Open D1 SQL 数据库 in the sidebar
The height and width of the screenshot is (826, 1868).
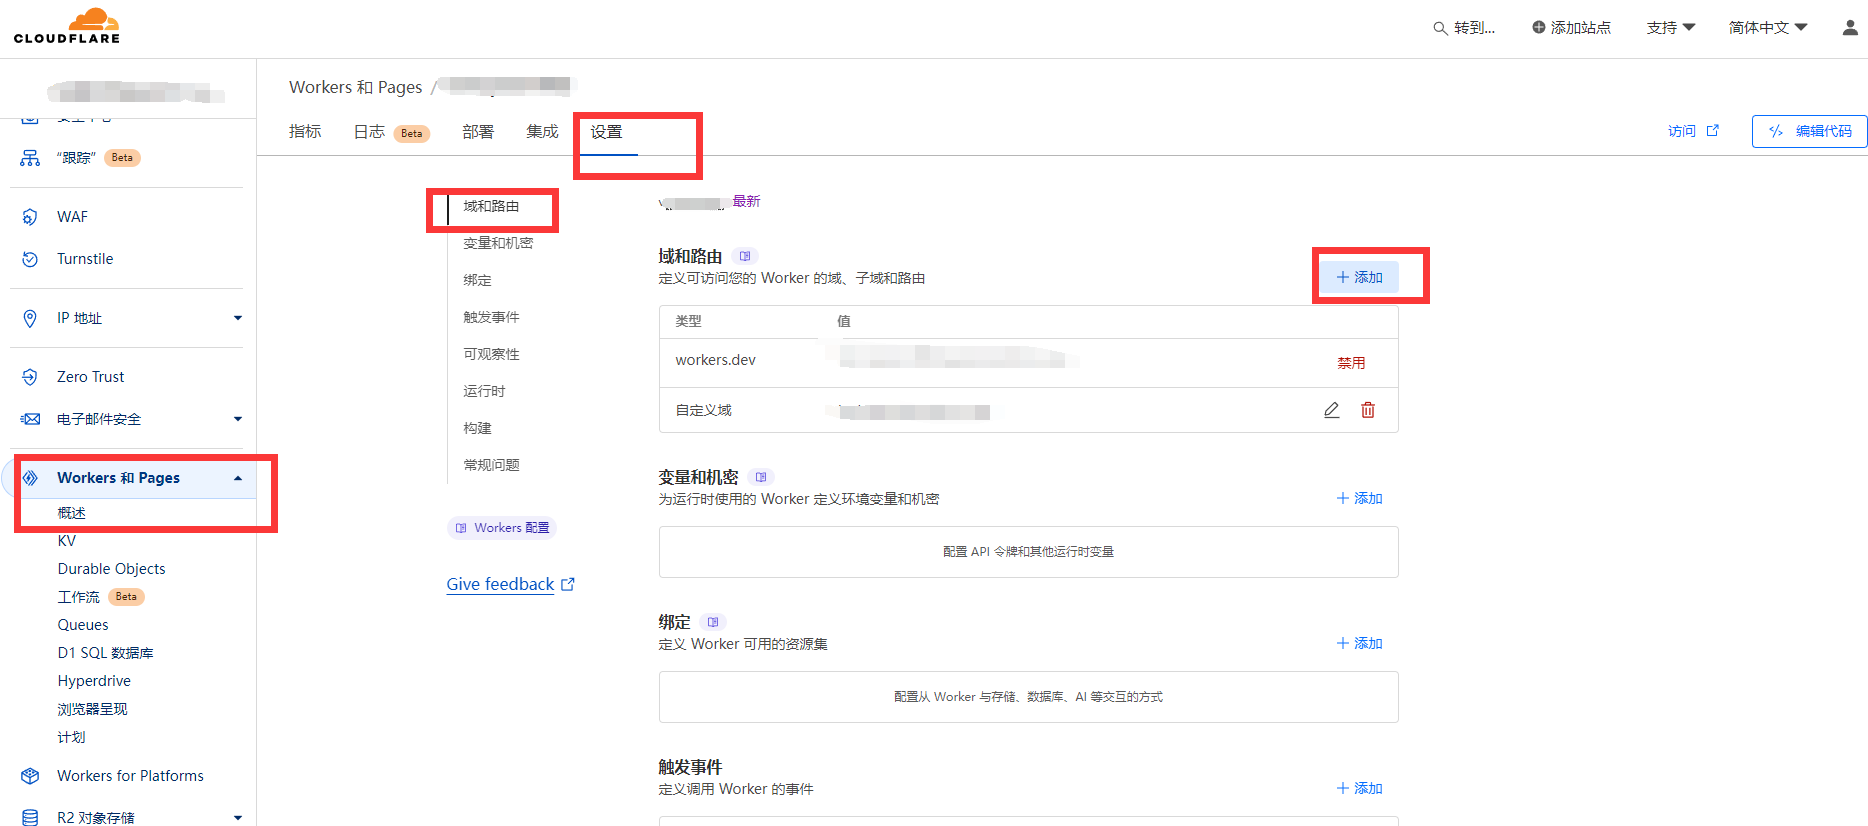click(105, 653)
